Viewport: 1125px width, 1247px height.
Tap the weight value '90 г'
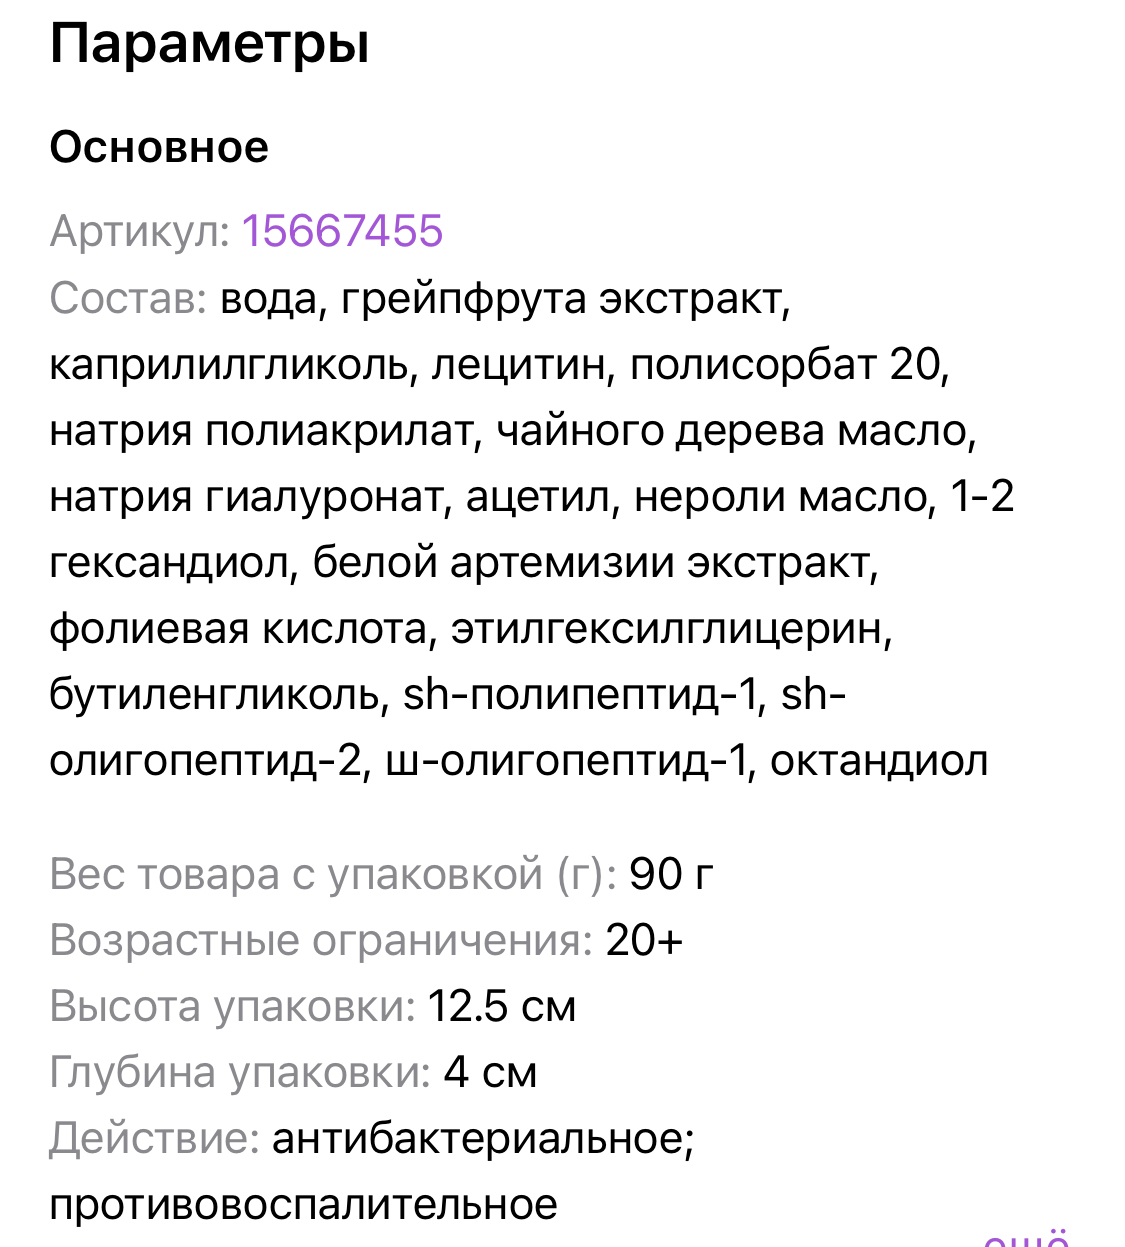(671, 874)
